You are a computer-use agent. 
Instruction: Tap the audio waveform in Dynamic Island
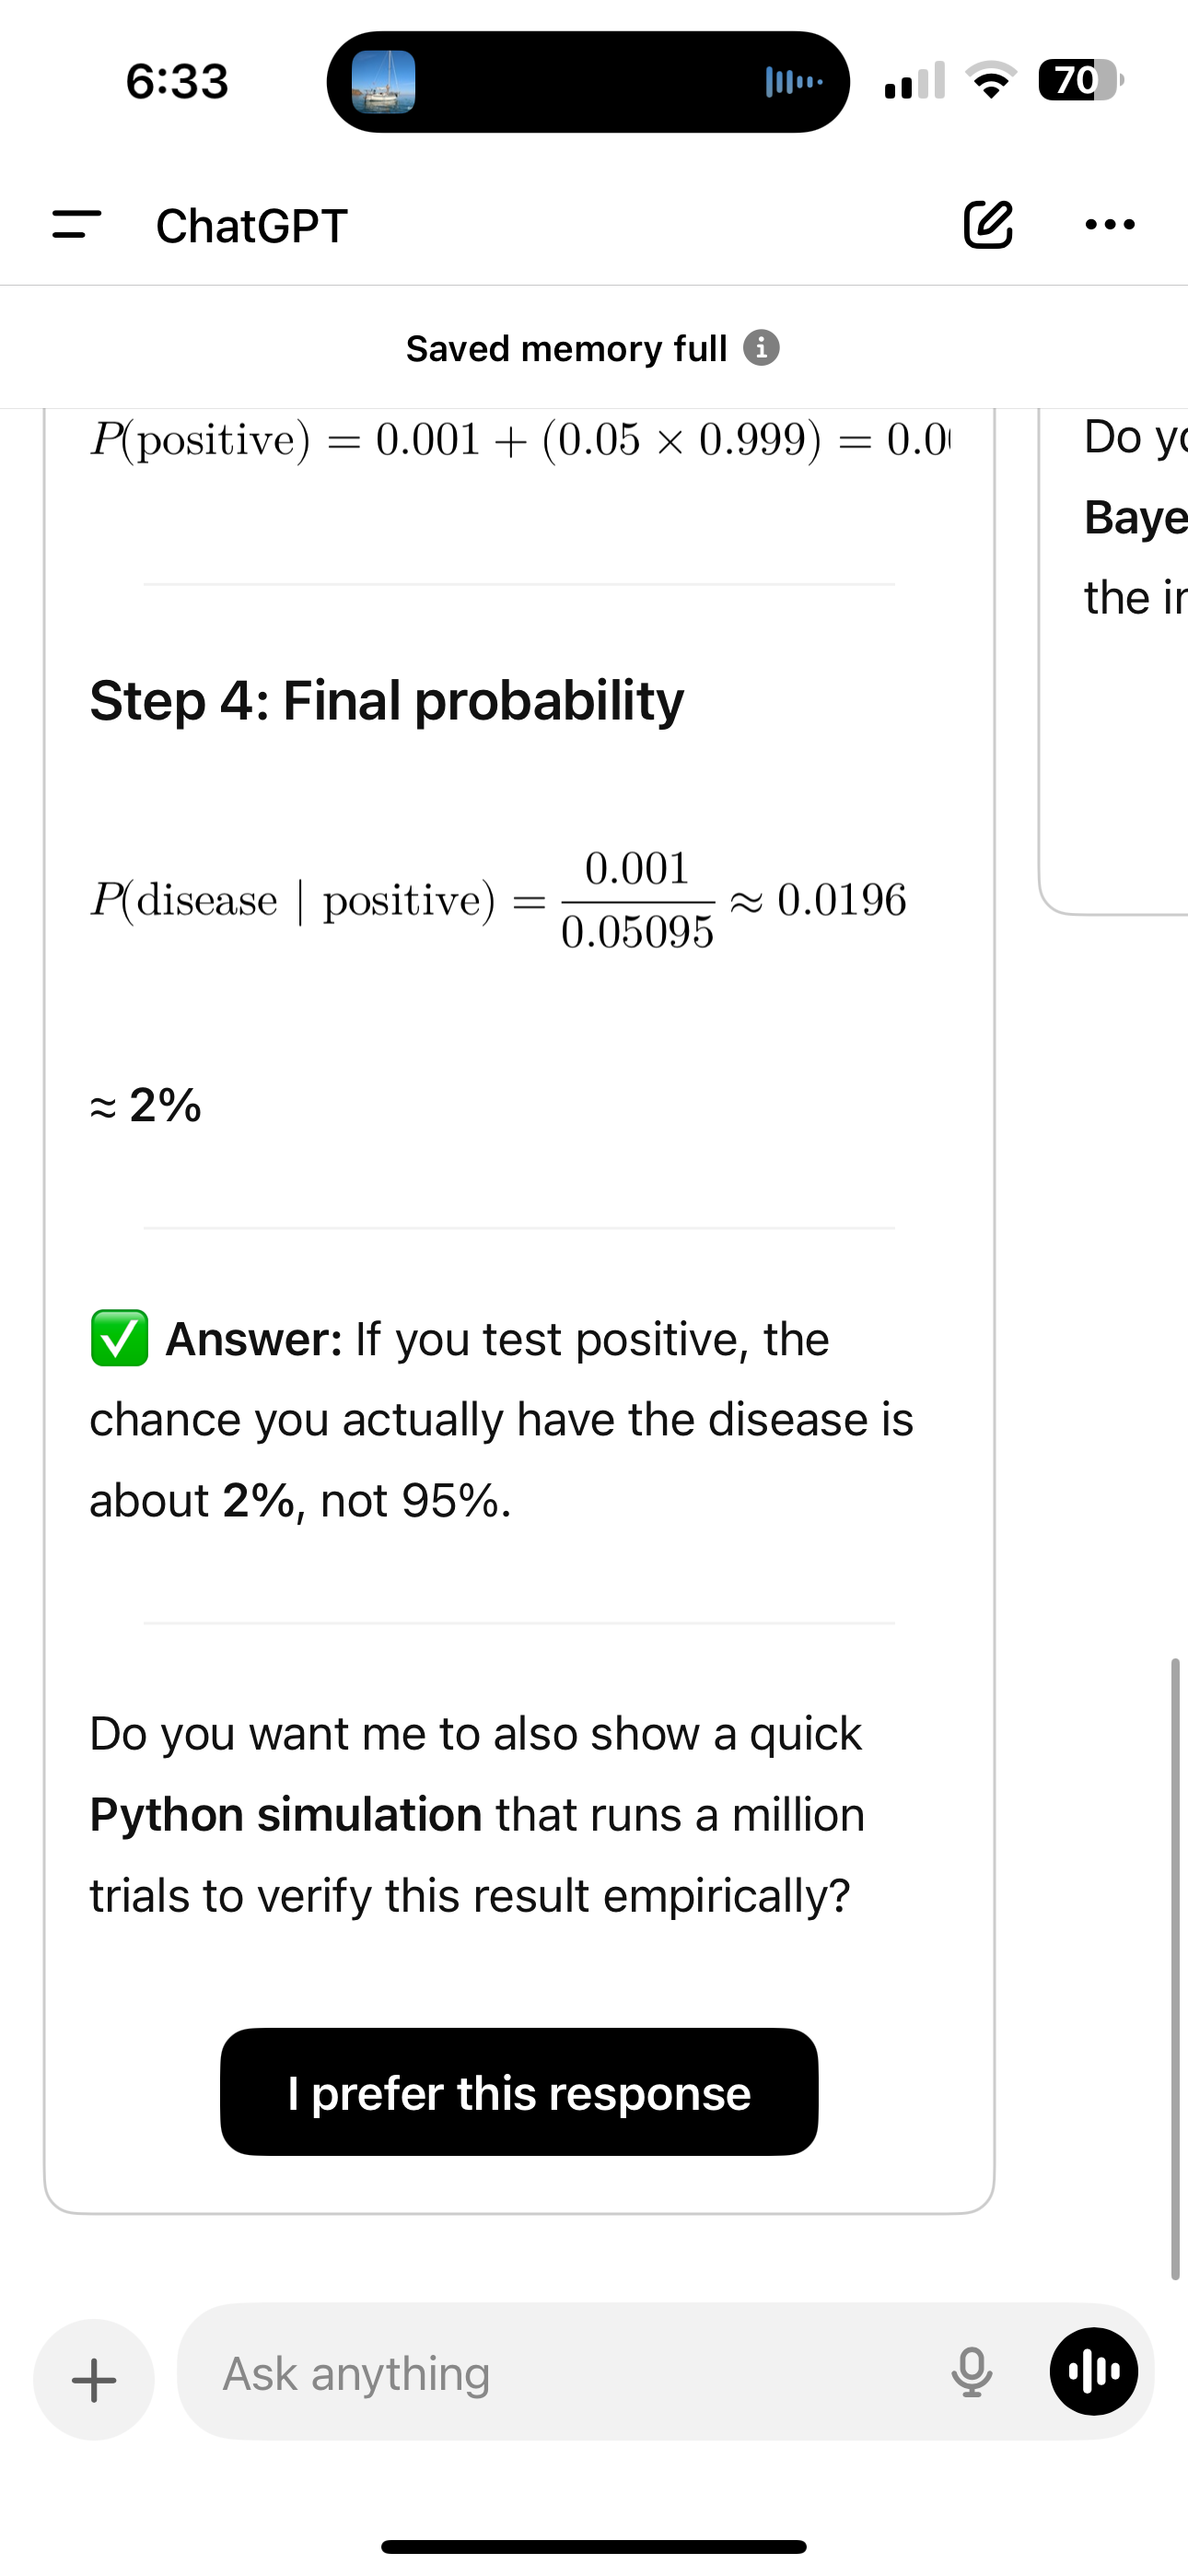pos(794,81)
